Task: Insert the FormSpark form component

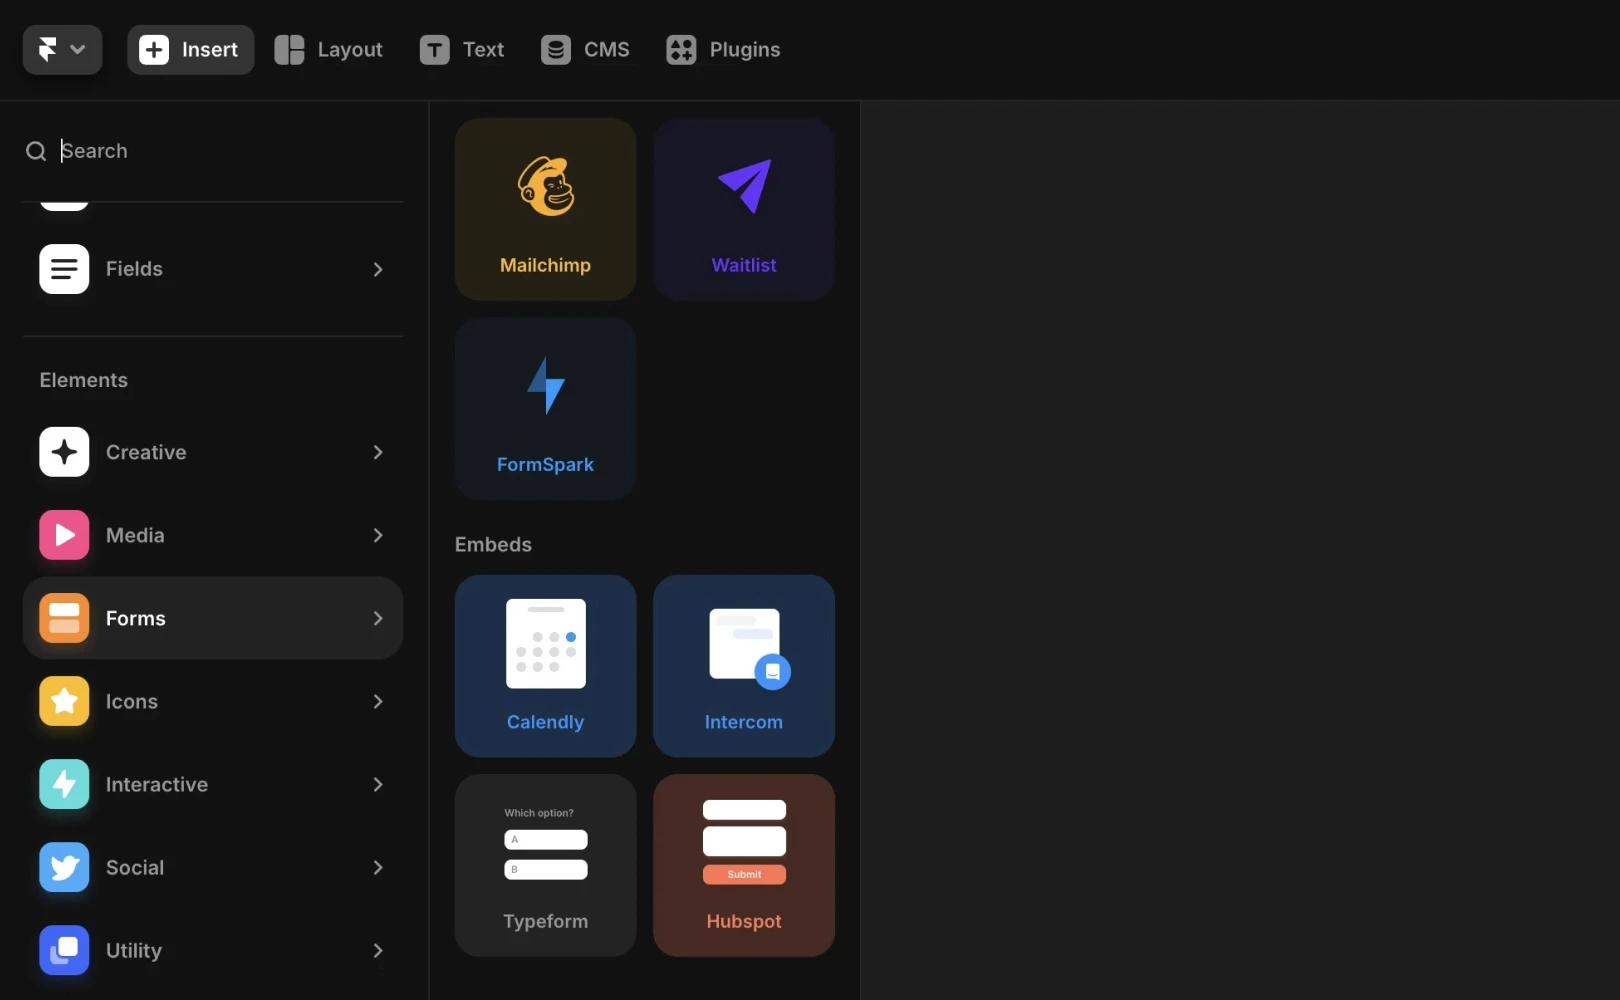Action: 545,408
